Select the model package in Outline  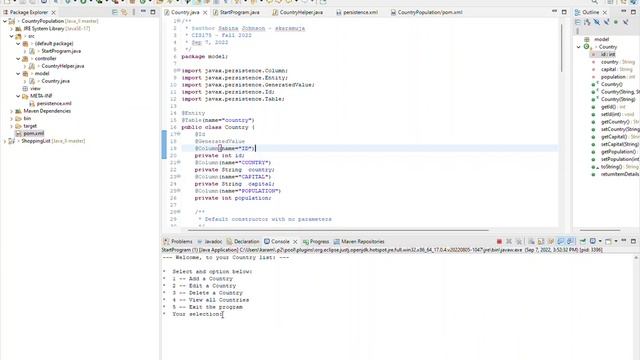tap(602, 40)
